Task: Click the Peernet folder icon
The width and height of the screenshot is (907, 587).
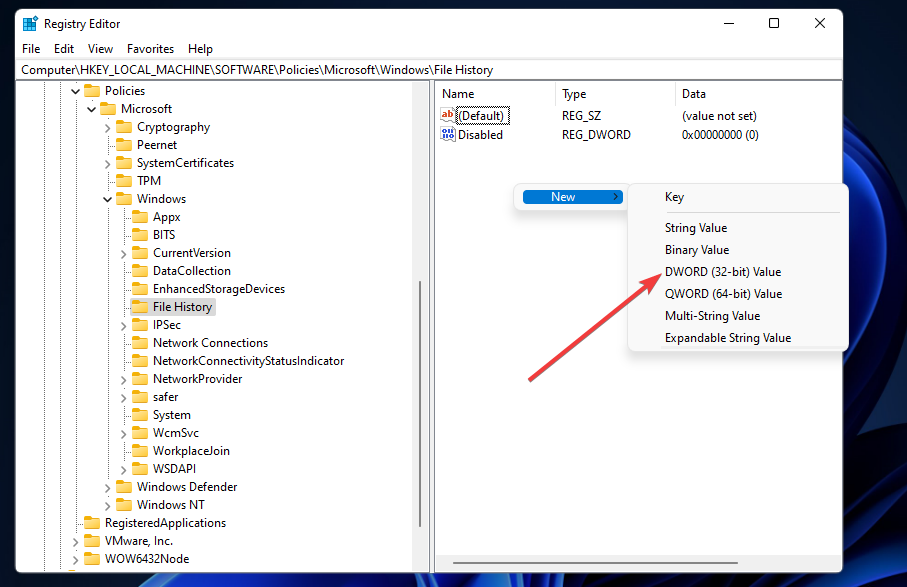Action: coord(124,145)
